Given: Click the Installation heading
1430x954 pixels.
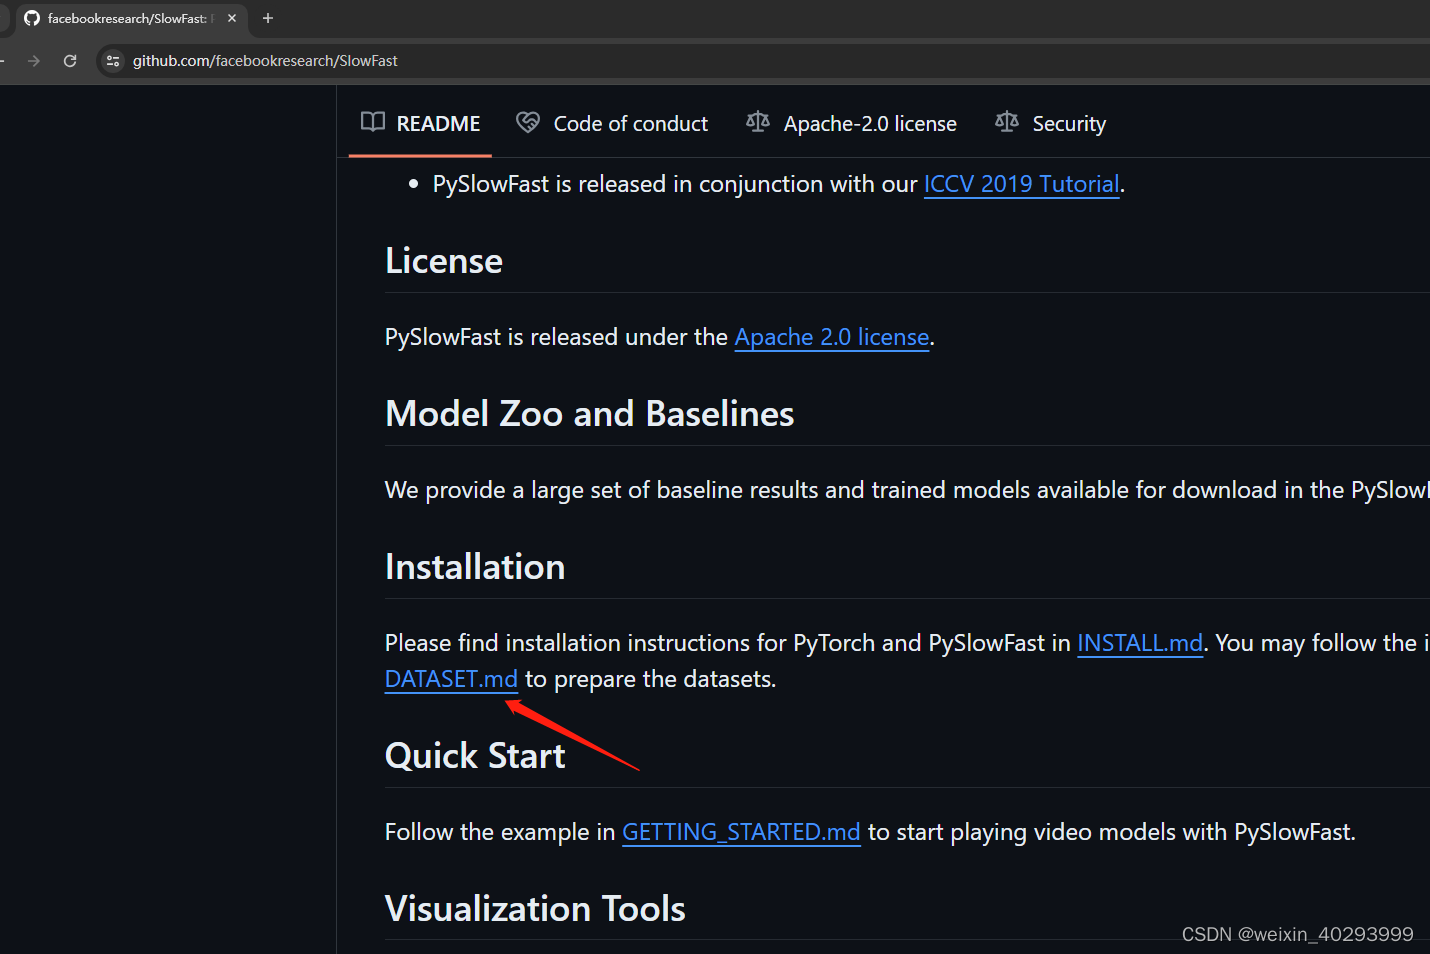Looking at the screenshot, I should [475, 567].
